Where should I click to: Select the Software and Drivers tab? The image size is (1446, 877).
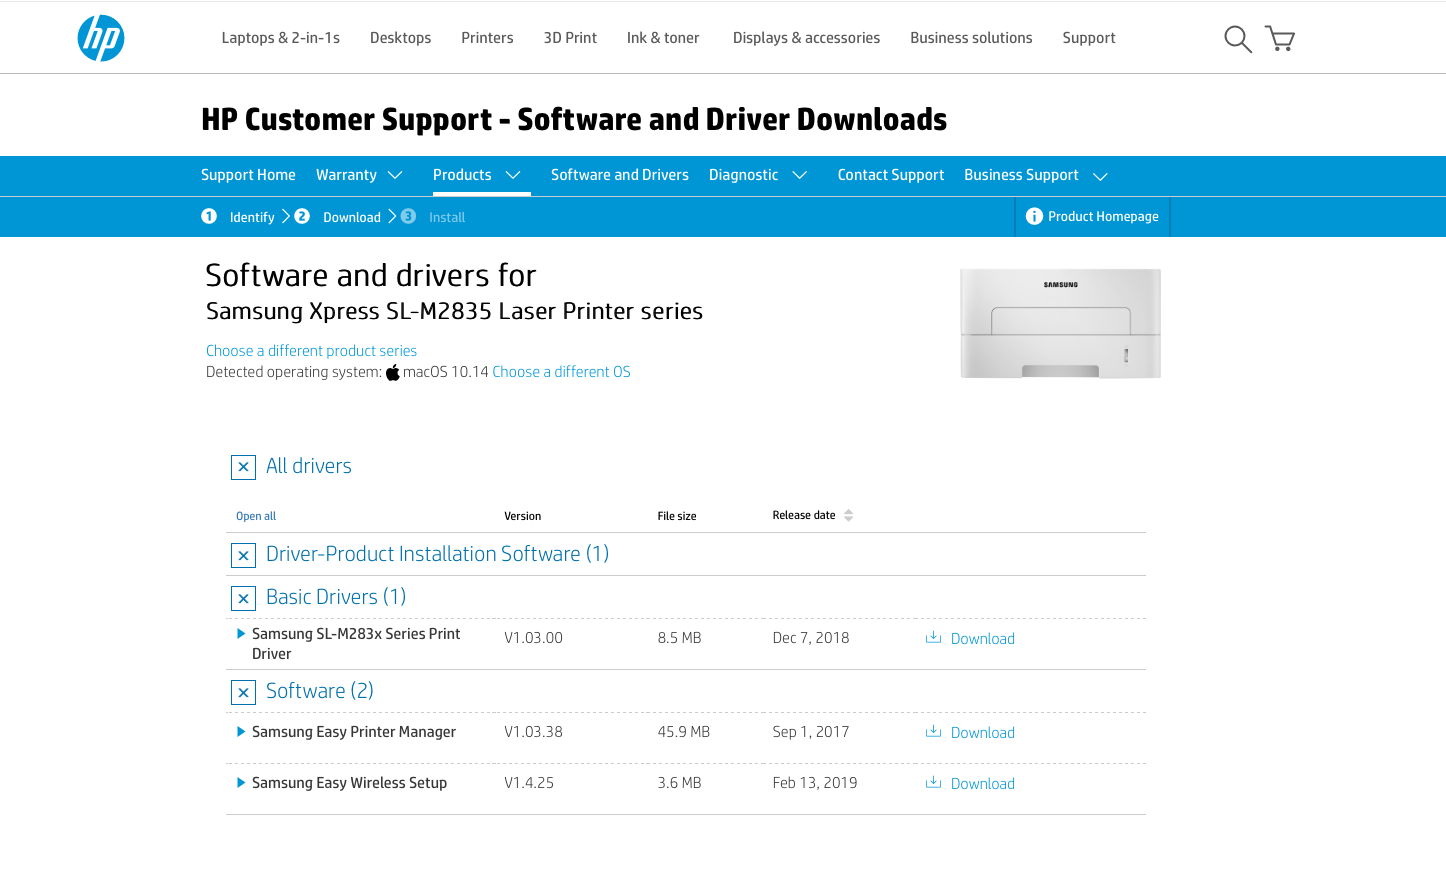(x=620, y=175)
